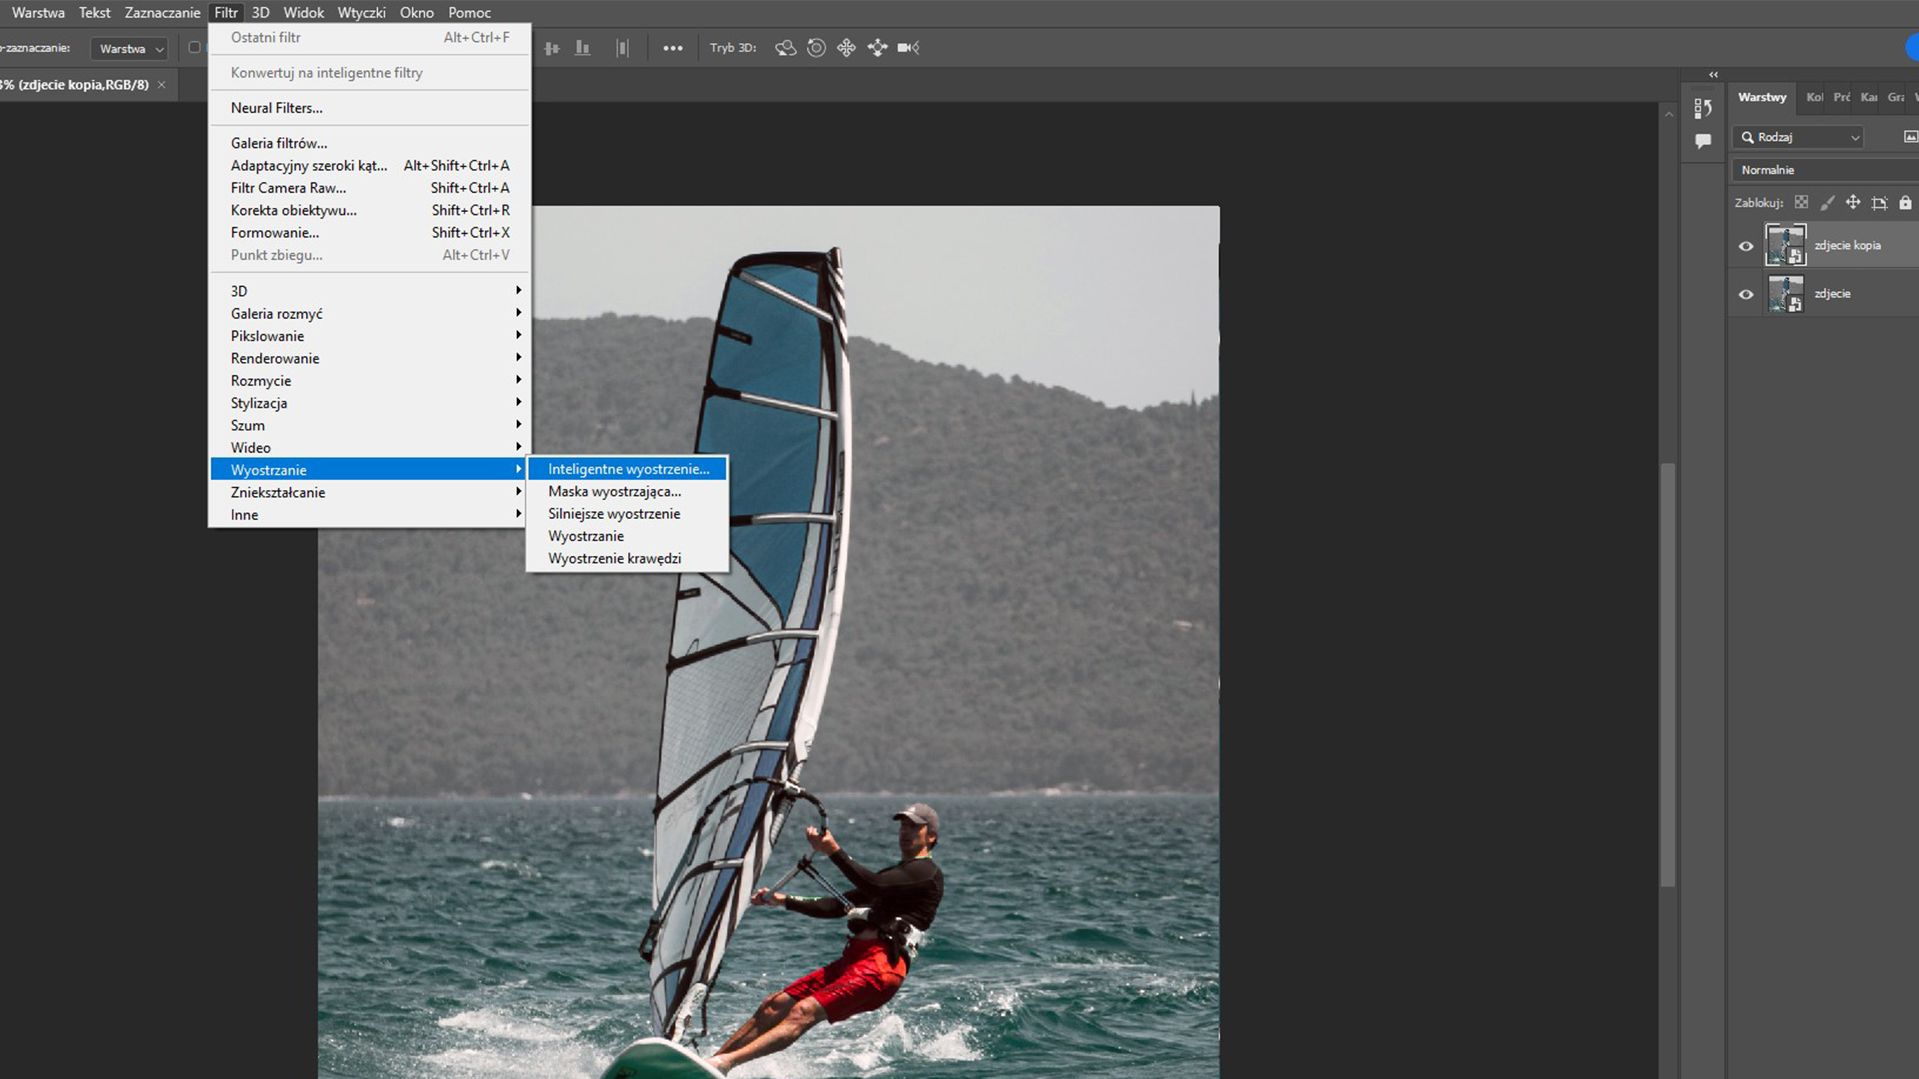The height and width of the screenshot is (1079, 1919).
Task: Open Formowanie filter
Action: click(369, 233)
